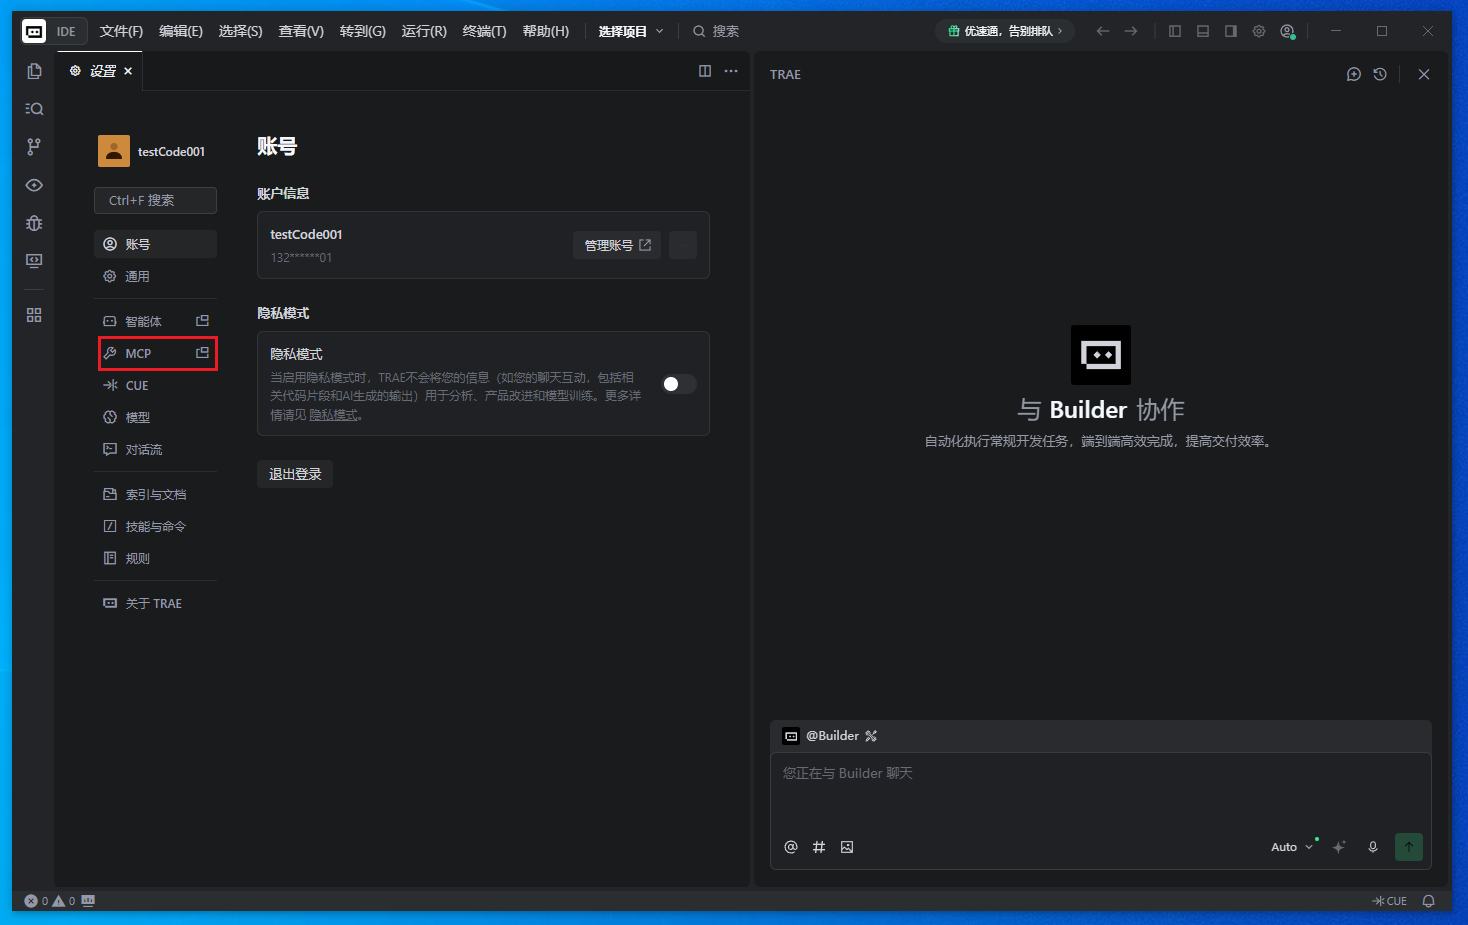Click the 优速通, 告别排队 button
This screenshot has width=1468, height=925.
coord(1005,31)
